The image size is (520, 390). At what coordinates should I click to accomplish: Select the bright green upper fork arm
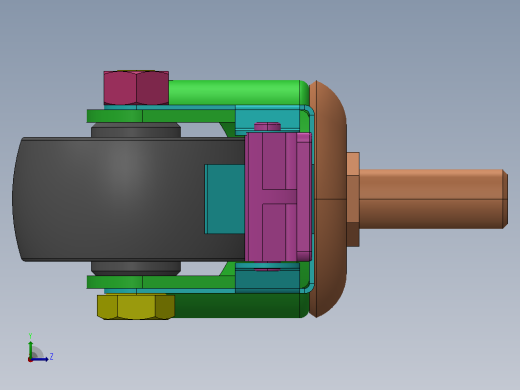click(238, 92)
